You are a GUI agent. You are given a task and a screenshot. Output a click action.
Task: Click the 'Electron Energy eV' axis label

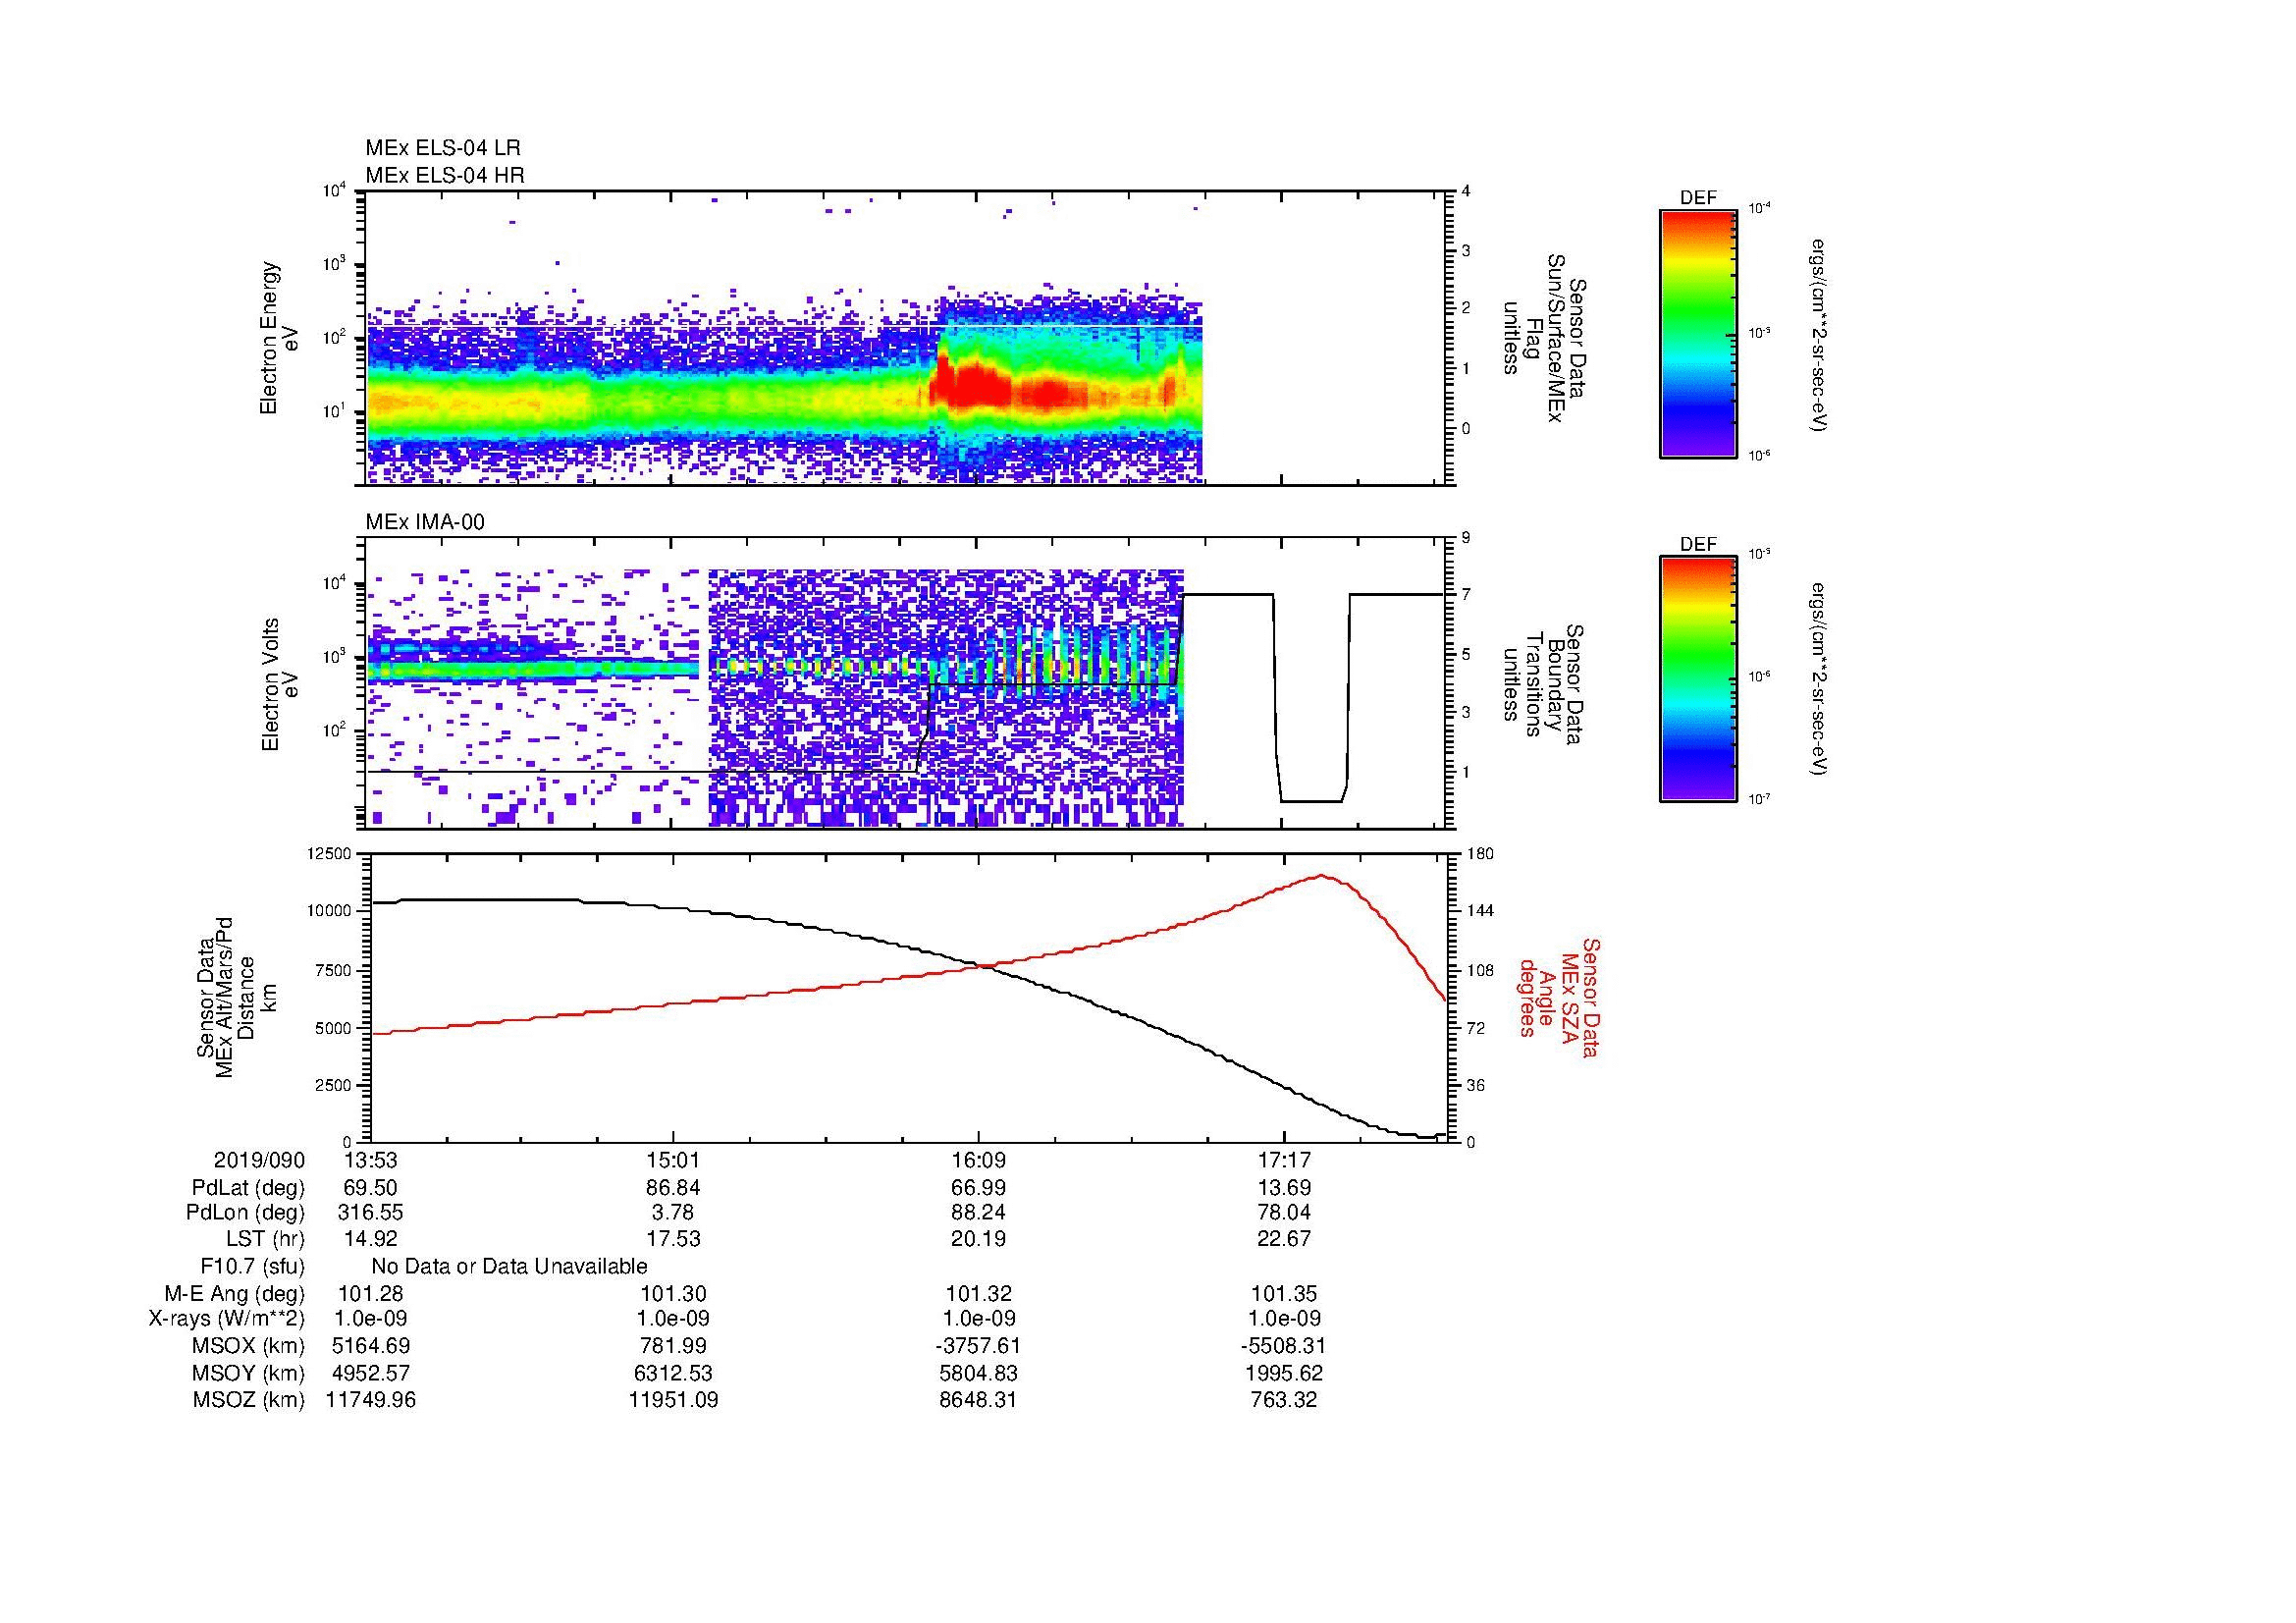(279, 338)
